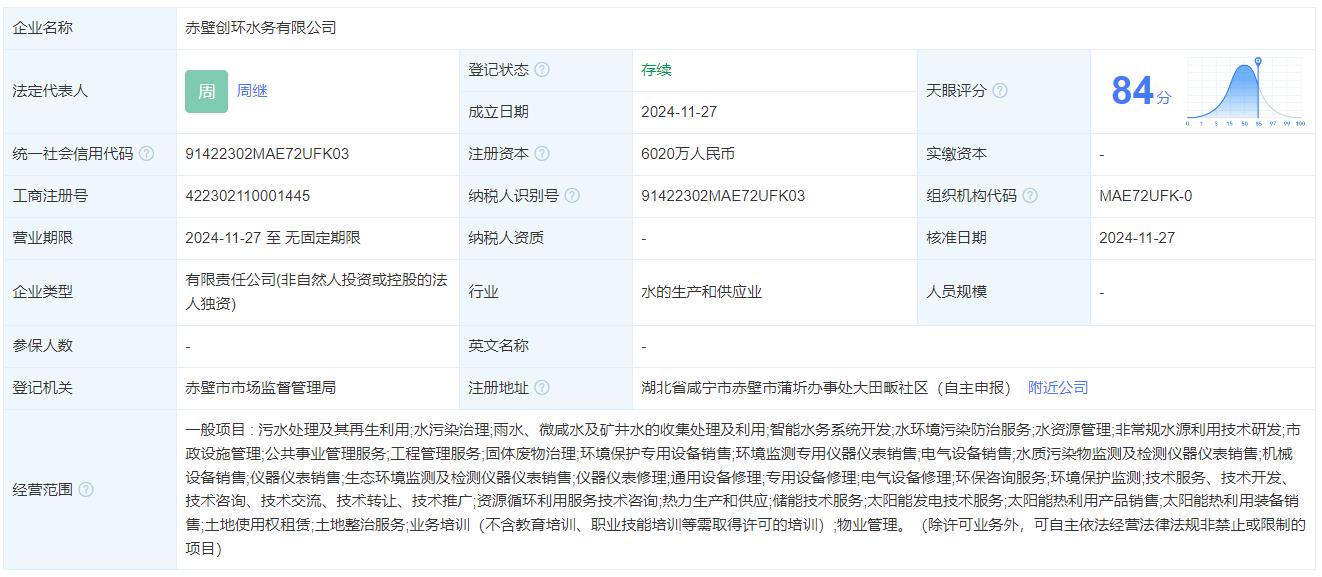Click the 工商注册号 value 422302110001445
The height and width of the screenshot is (577, 1322).
(248, 196)
